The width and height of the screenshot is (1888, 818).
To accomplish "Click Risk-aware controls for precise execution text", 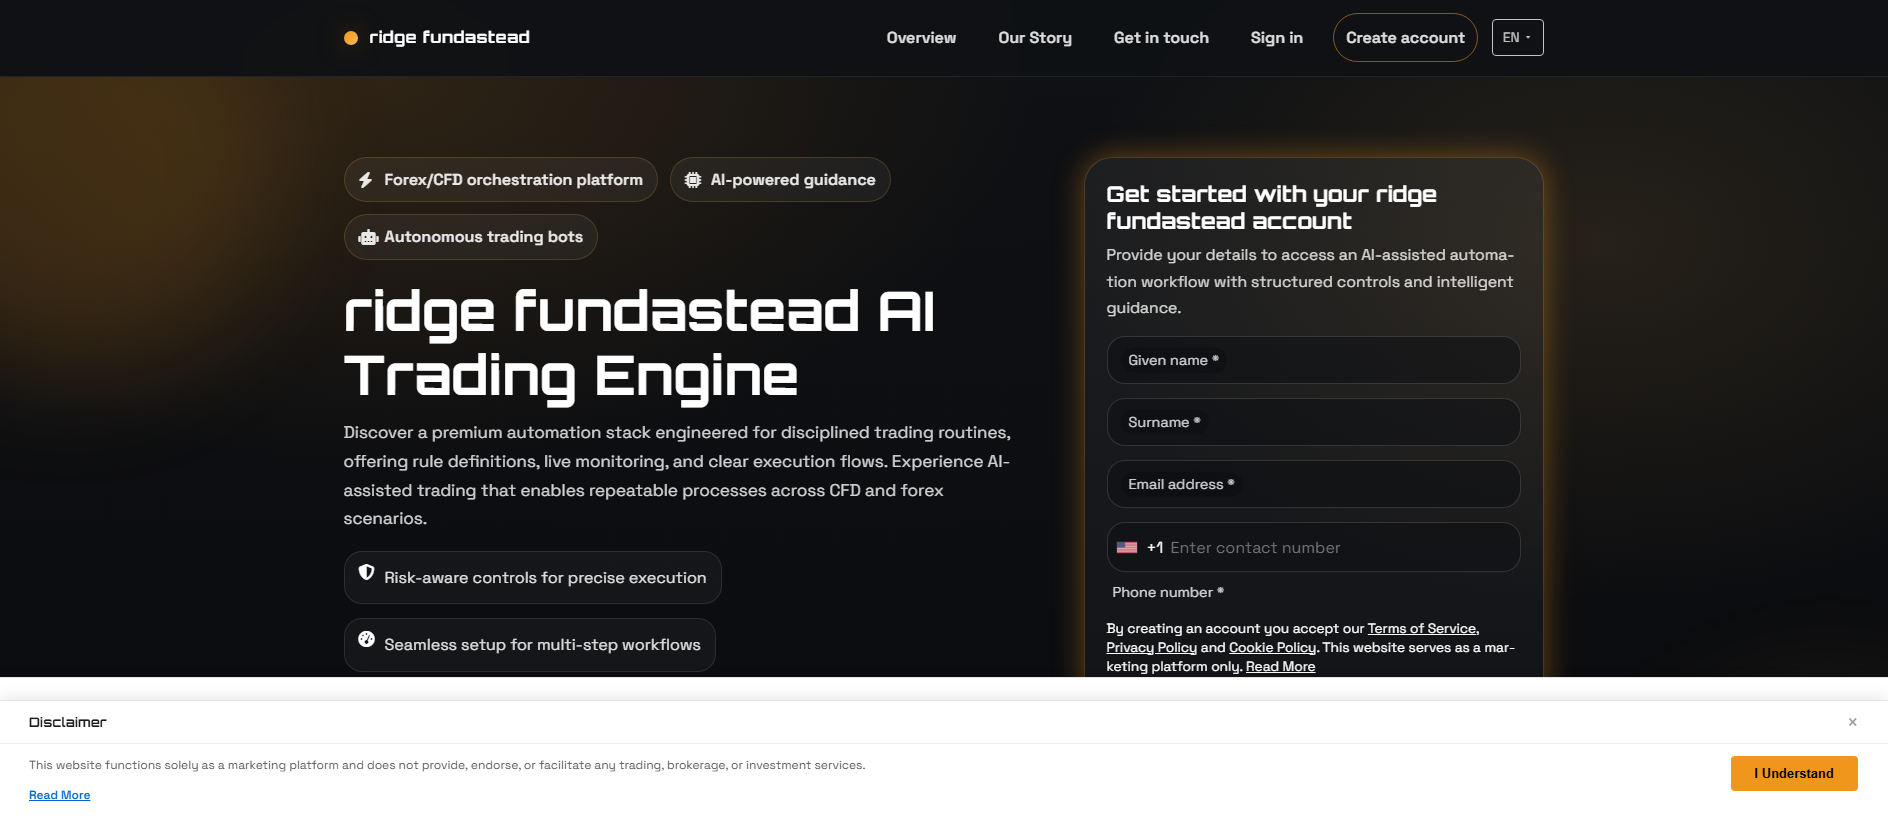I will [545, 578].
